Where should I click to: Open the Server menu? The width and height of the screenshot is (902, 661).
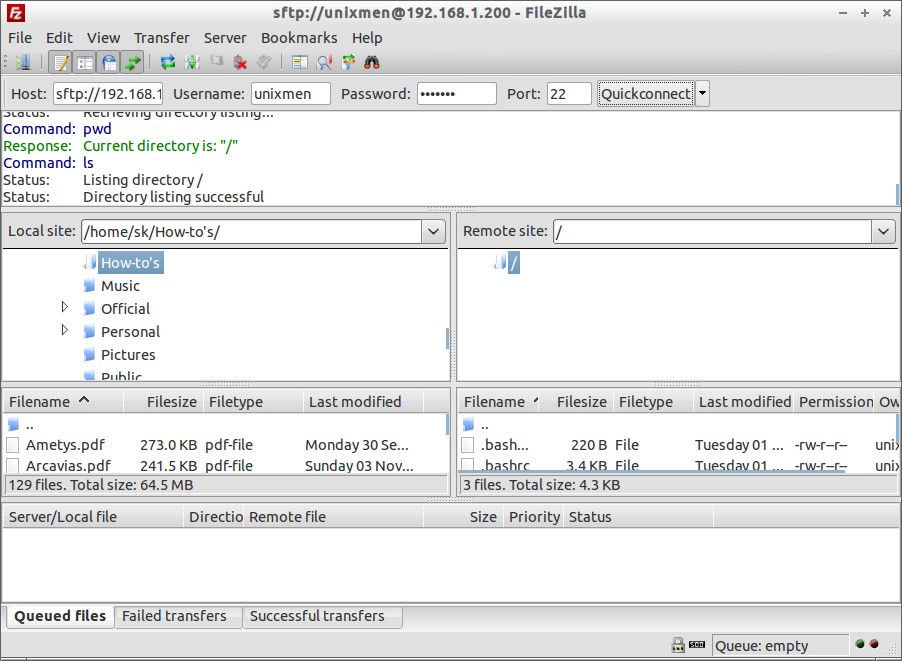coord(225,38)
